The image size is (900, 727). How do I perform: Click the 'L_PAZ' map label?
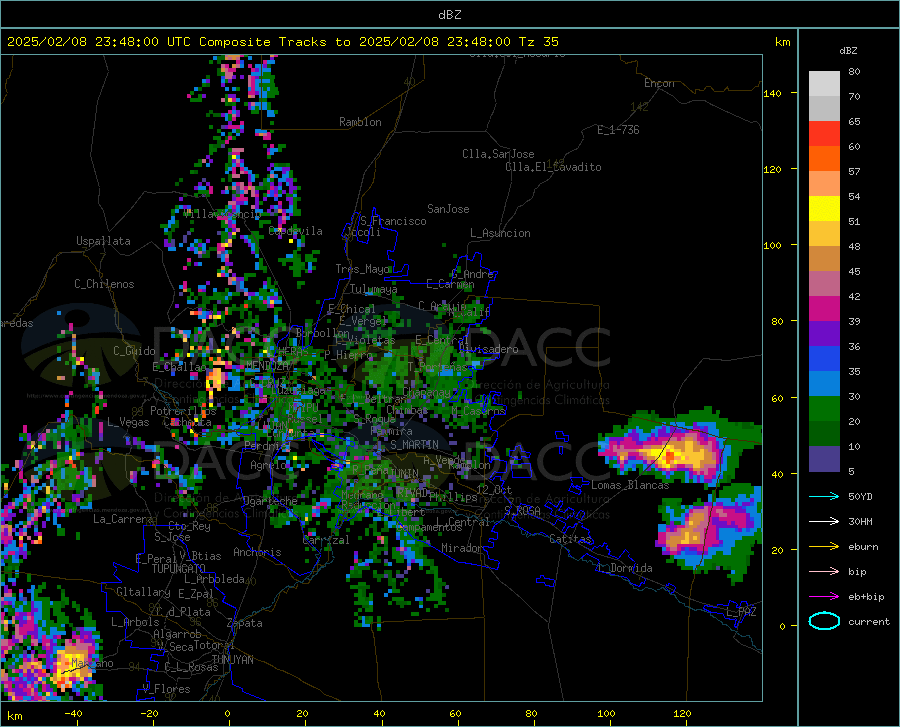pos(741,612)
